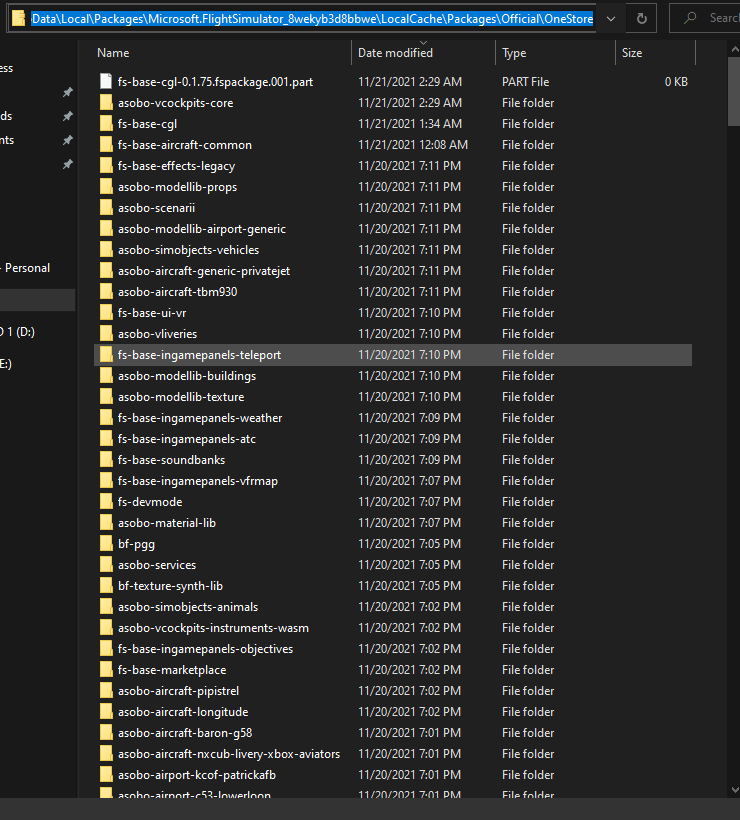Screen dimensions: 740x820
Task: Click the scroll up arrow of the file list
Action: pyautogui.click(x=733, y=48)
